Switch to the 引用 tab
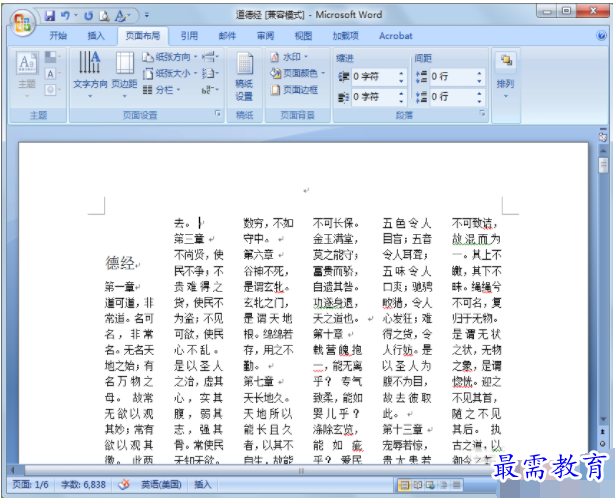This screenshot has height=498, width=615. [x=189, y=36]
